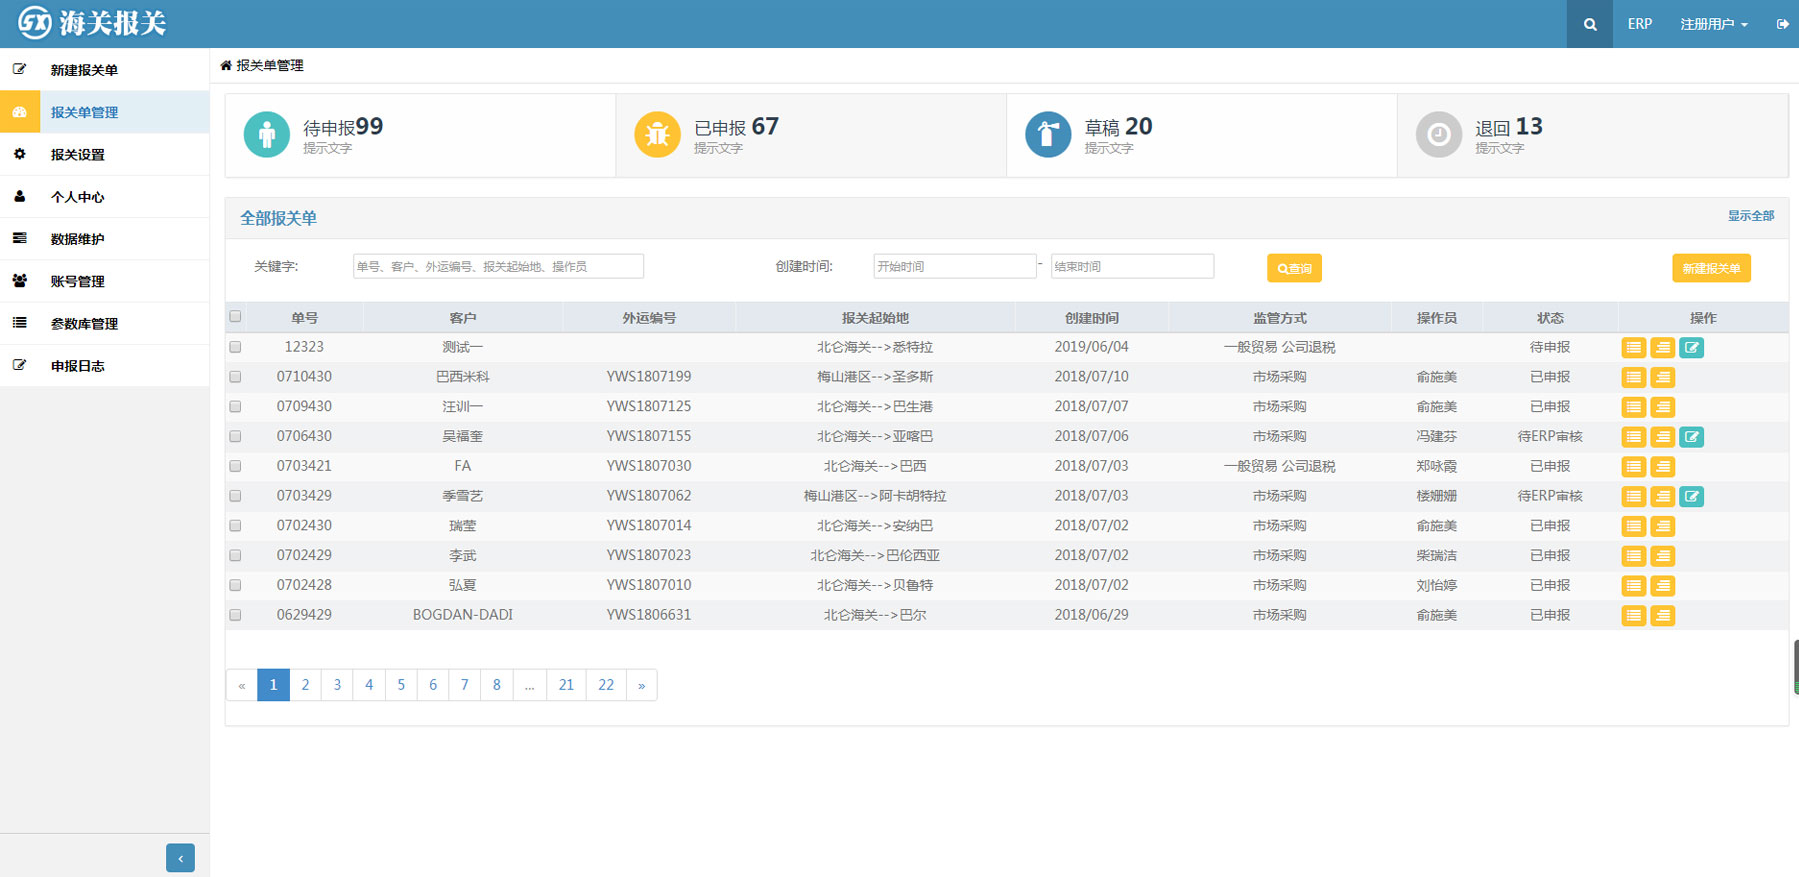Click the yellow 查询 search button
Screen dimensions: 1799x877
click(x=1294, y=268)
